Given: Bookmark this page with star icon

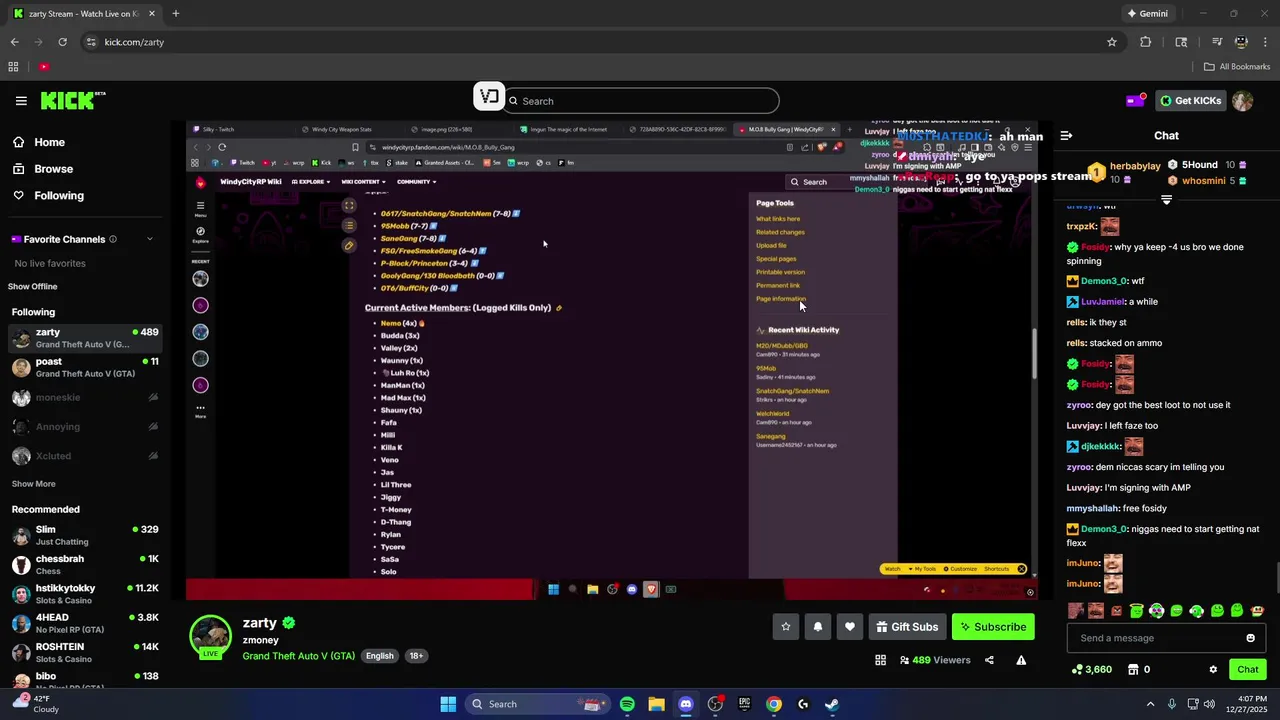Looking at the screenshot, I should pos(1111,42).
